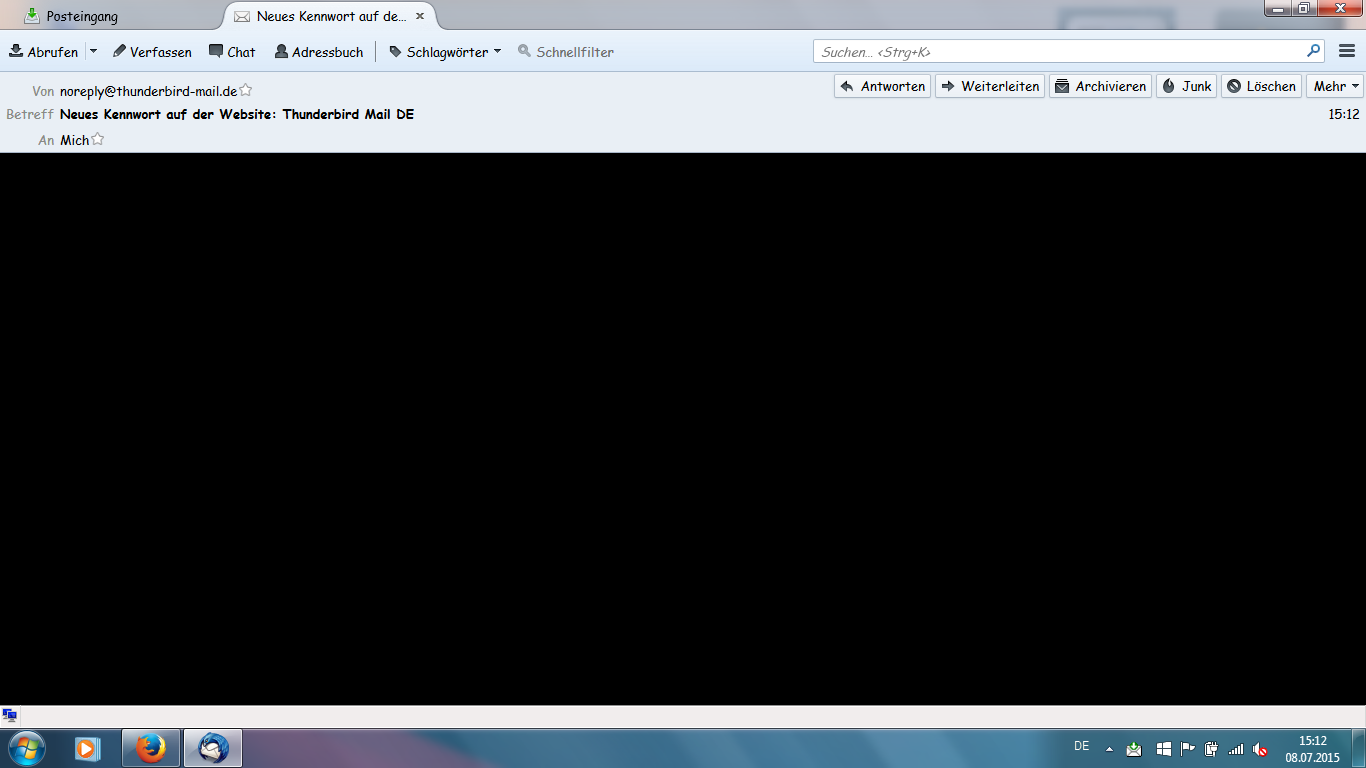1366x768 pixels.
Task: Open Firefox from the taskbar
Action: (x=151, y=748)
